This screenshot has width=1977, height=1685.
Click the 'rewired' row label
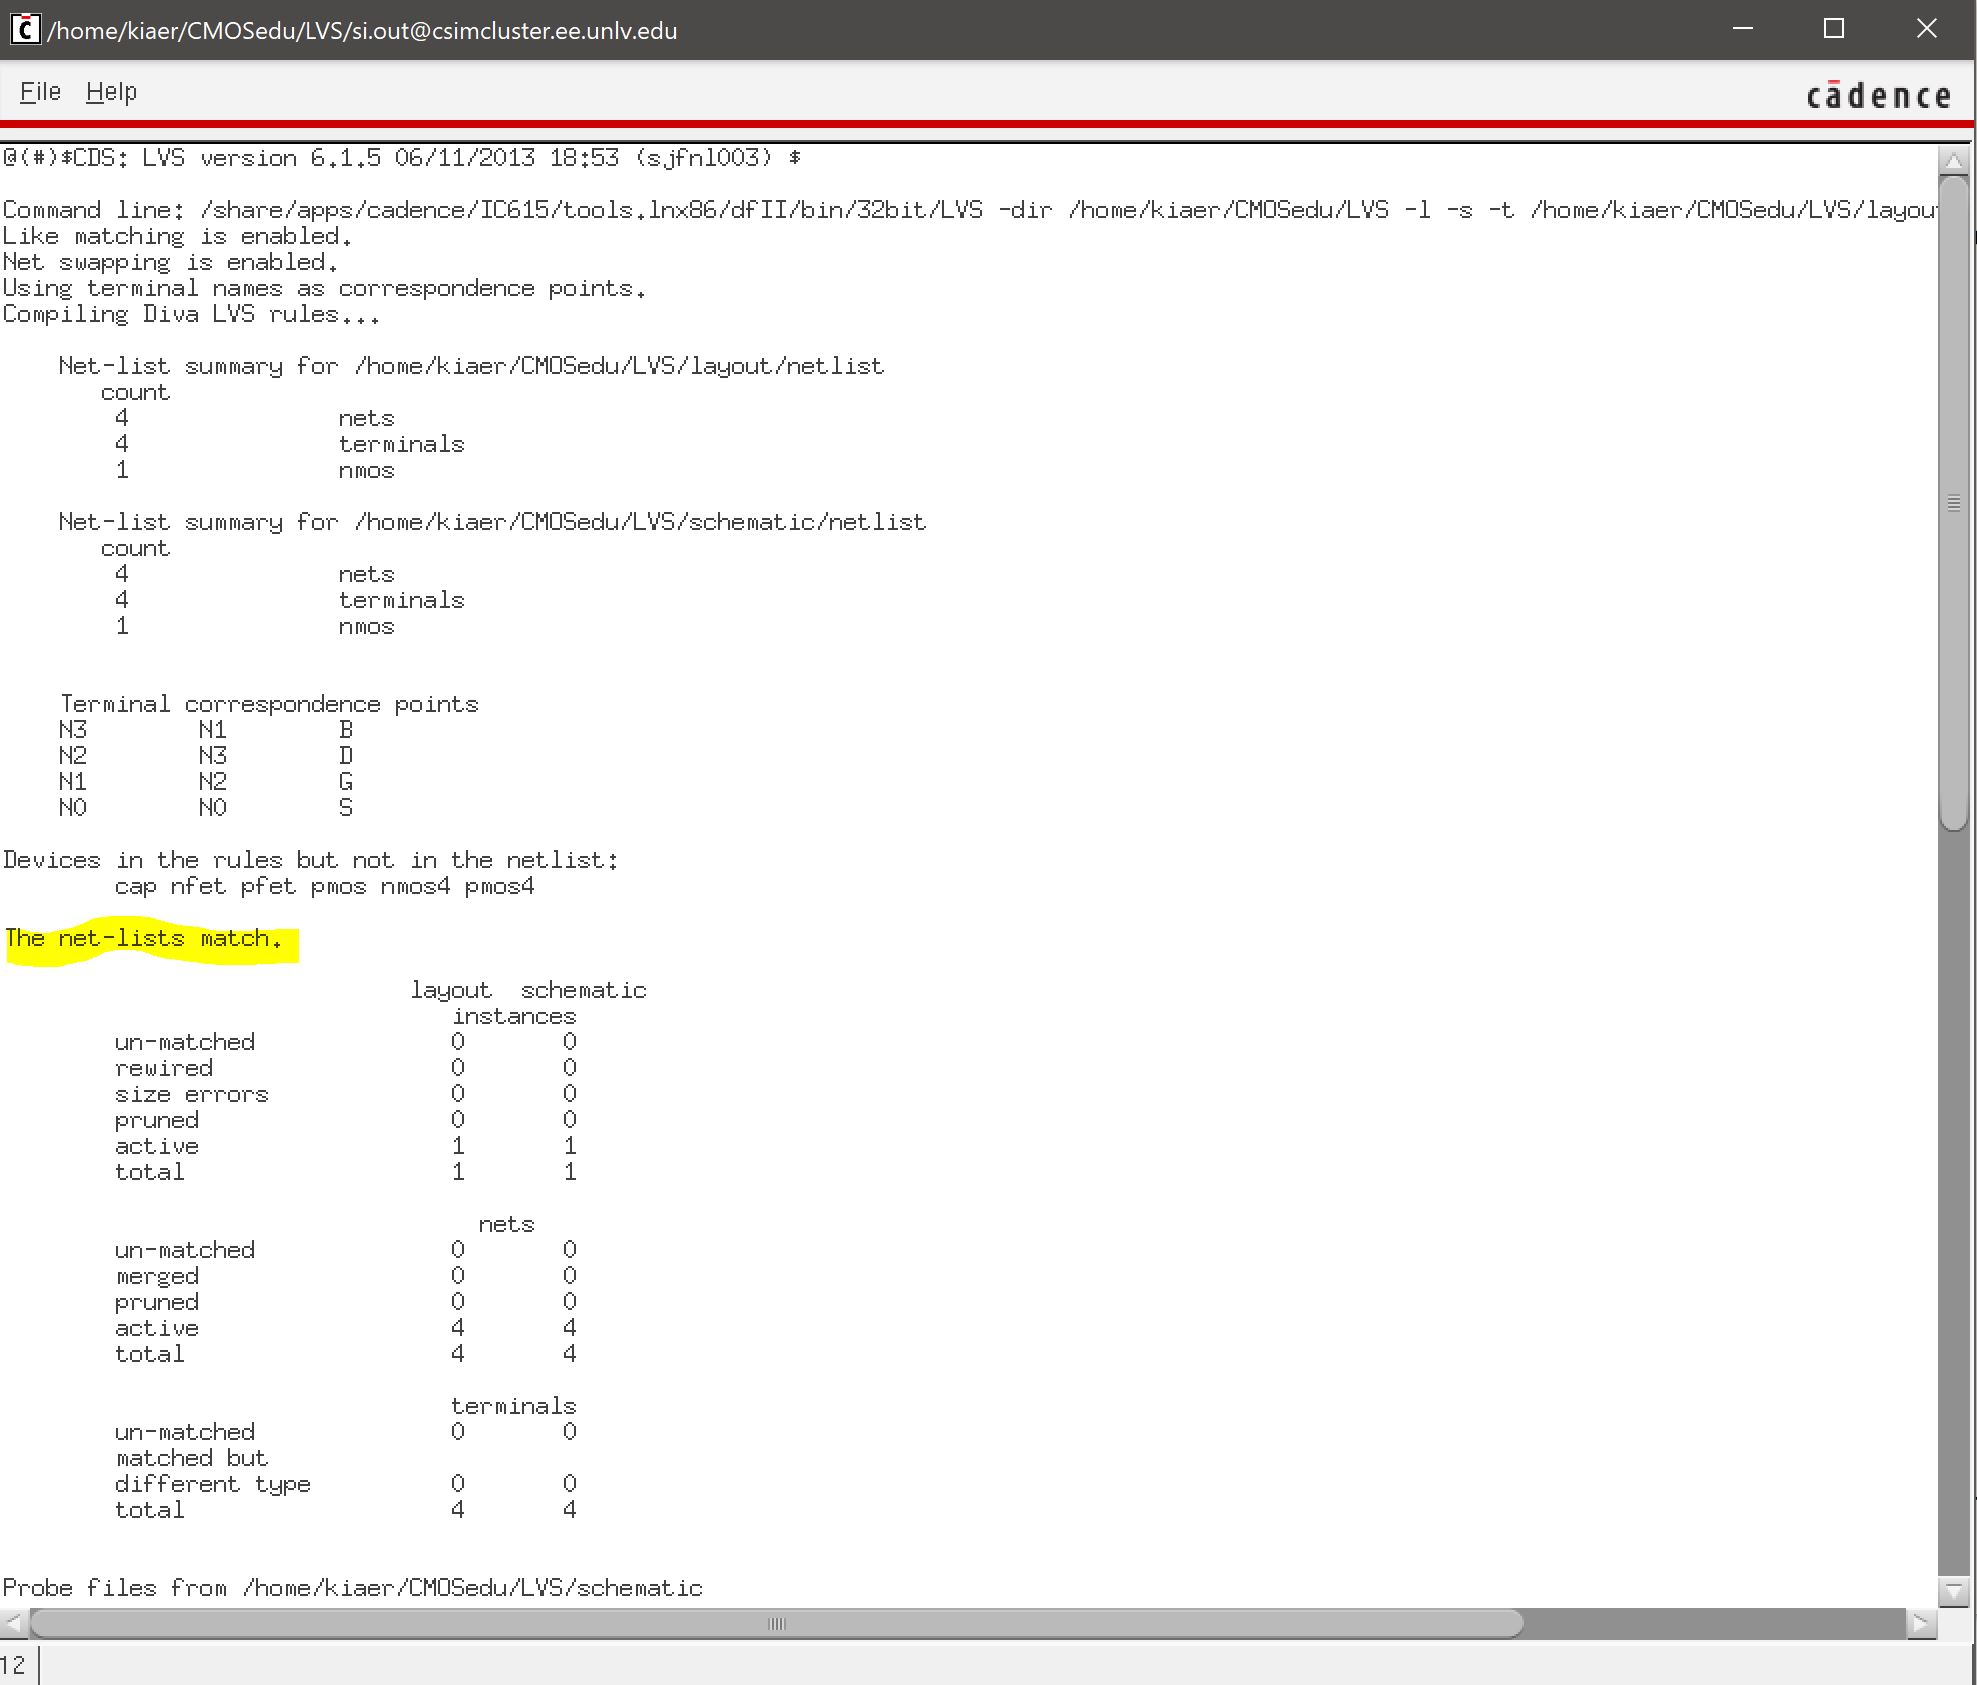click(x=163, y=1068)
